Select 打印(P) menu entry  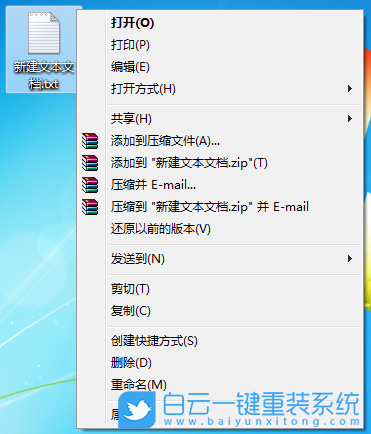tap(220, 45)
